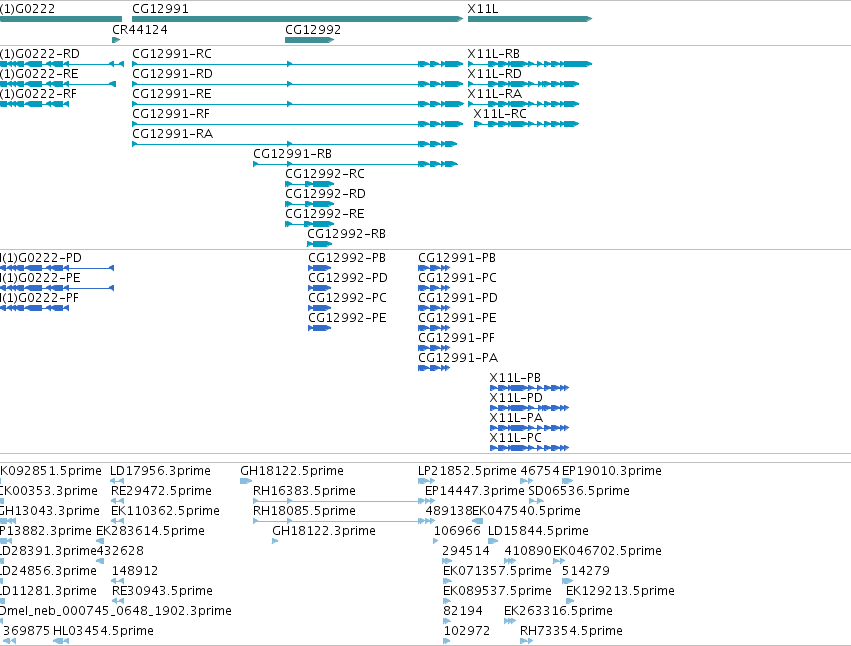The width and height of the screenshot is (851, 646).
Task: Select the CG12991-PE polypeptide
Action: tap(458, 318)
